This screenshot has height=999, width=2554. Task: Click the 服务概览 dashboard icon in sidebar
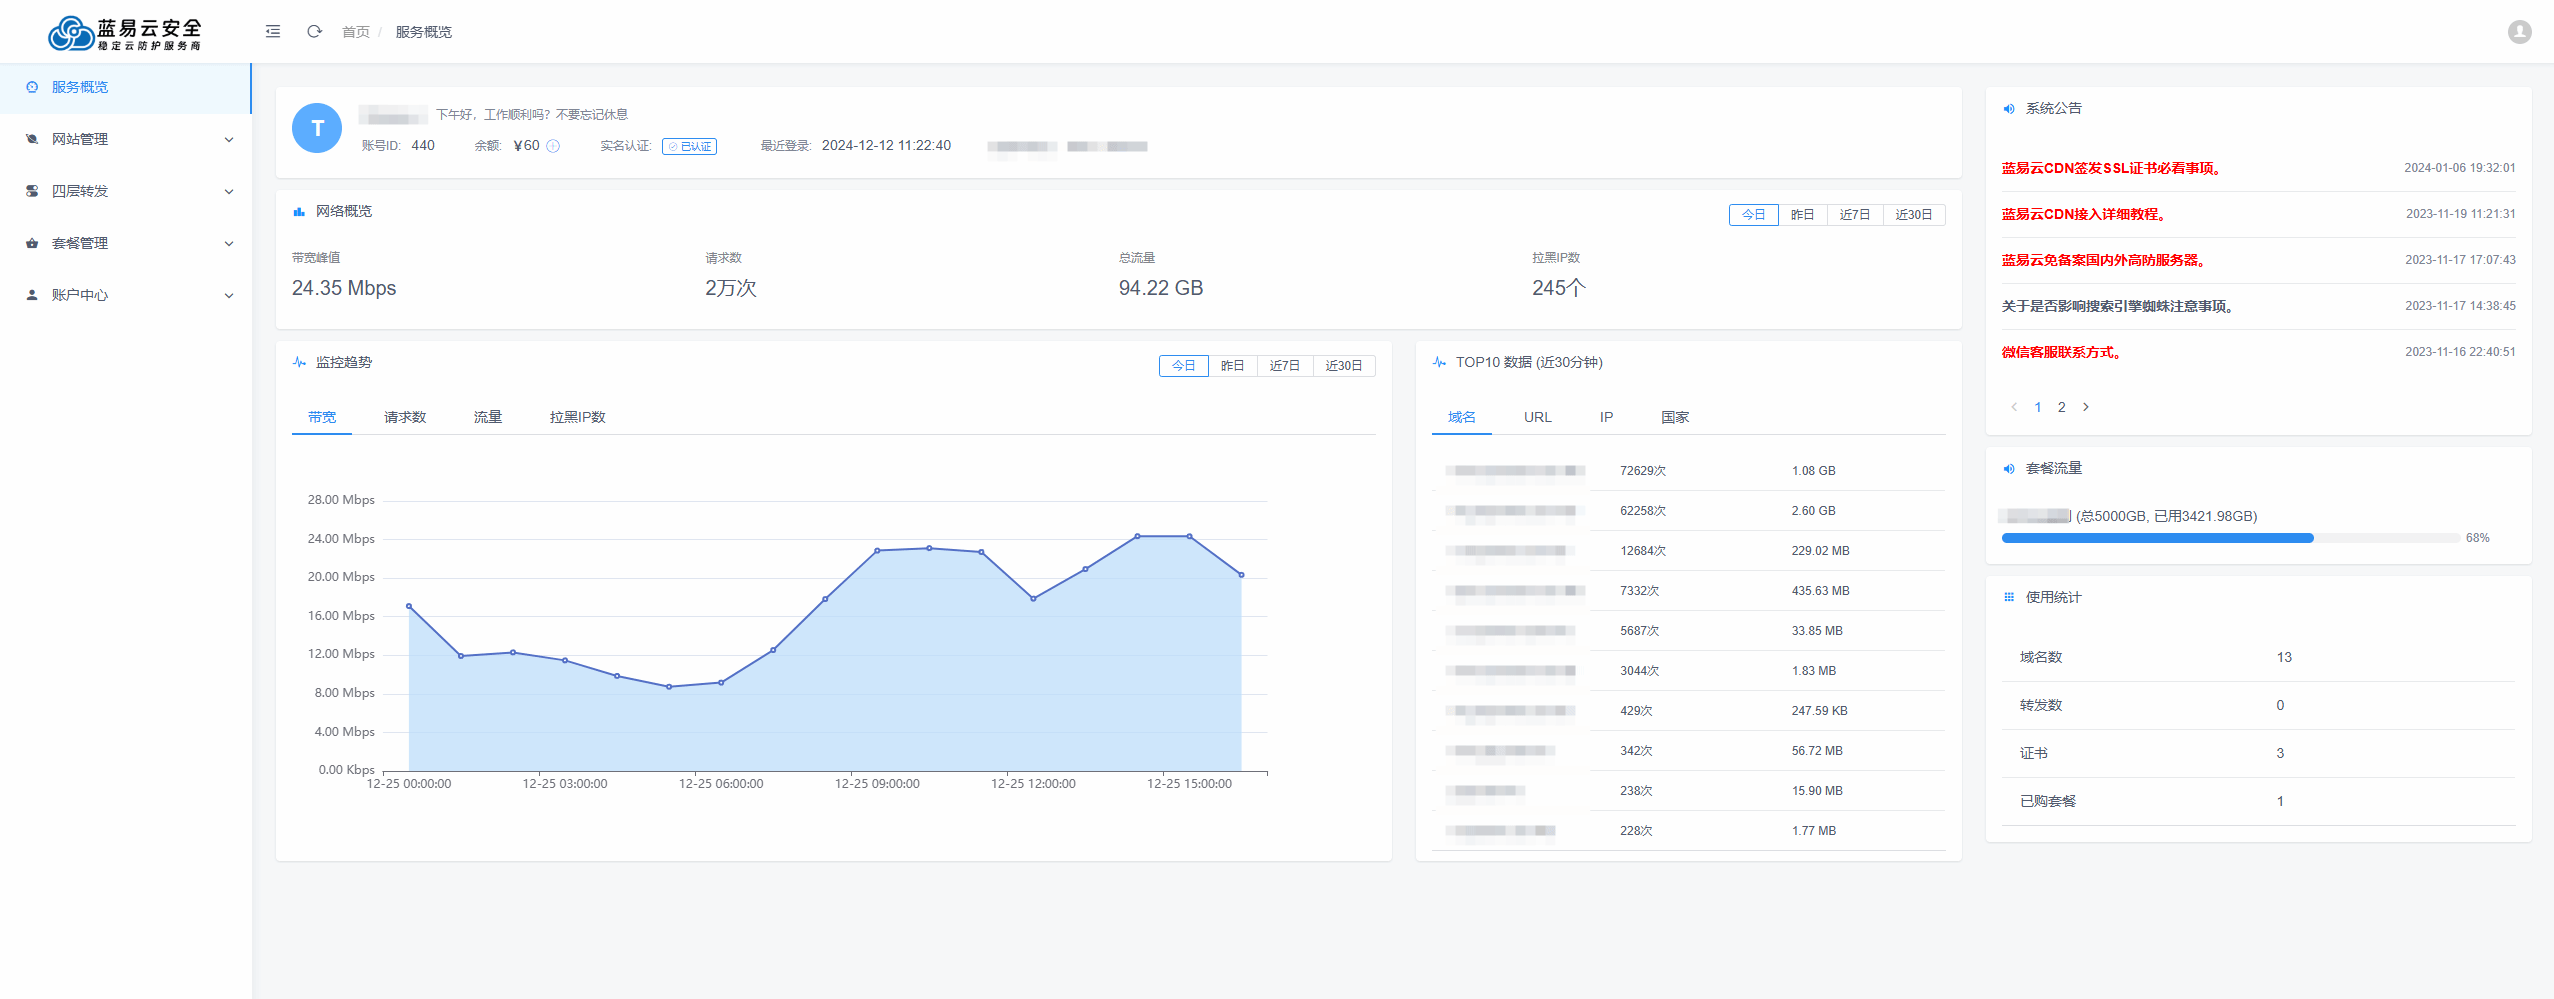(x=32, y=87)
